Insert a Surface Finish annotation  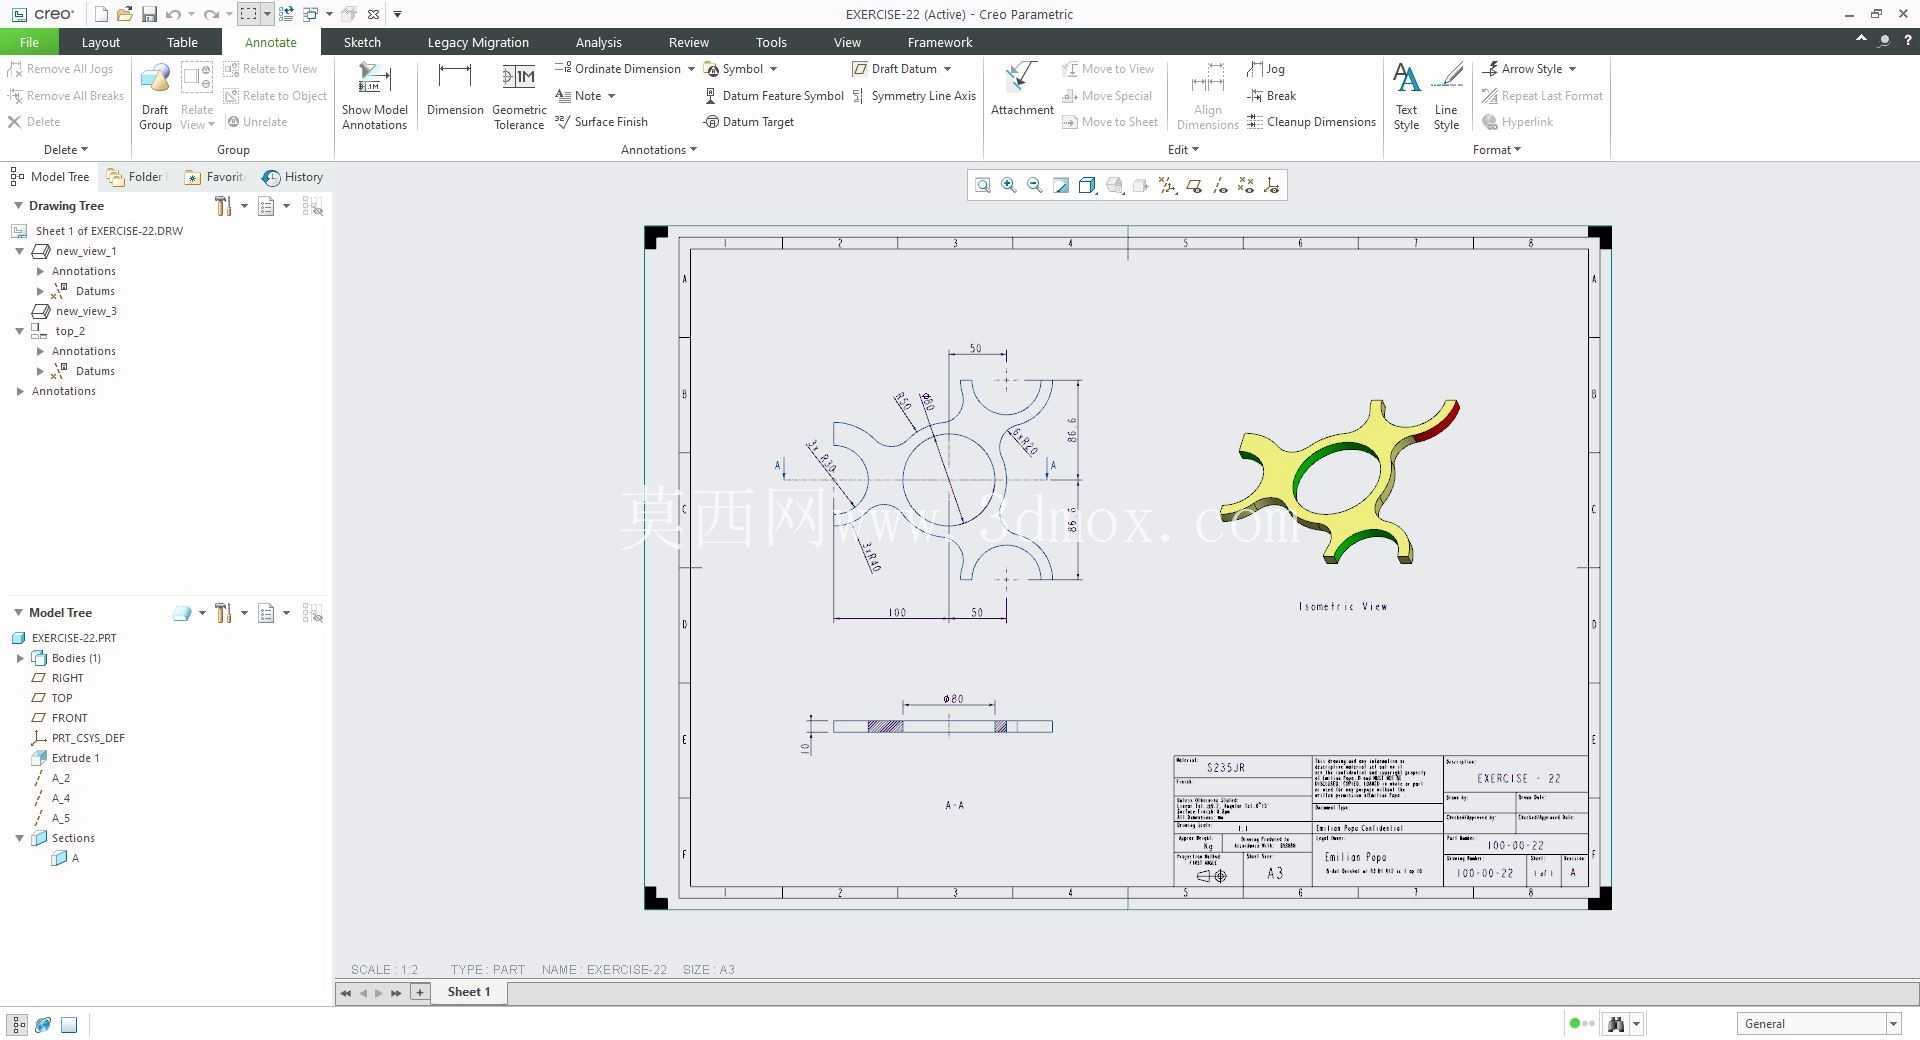602,122
